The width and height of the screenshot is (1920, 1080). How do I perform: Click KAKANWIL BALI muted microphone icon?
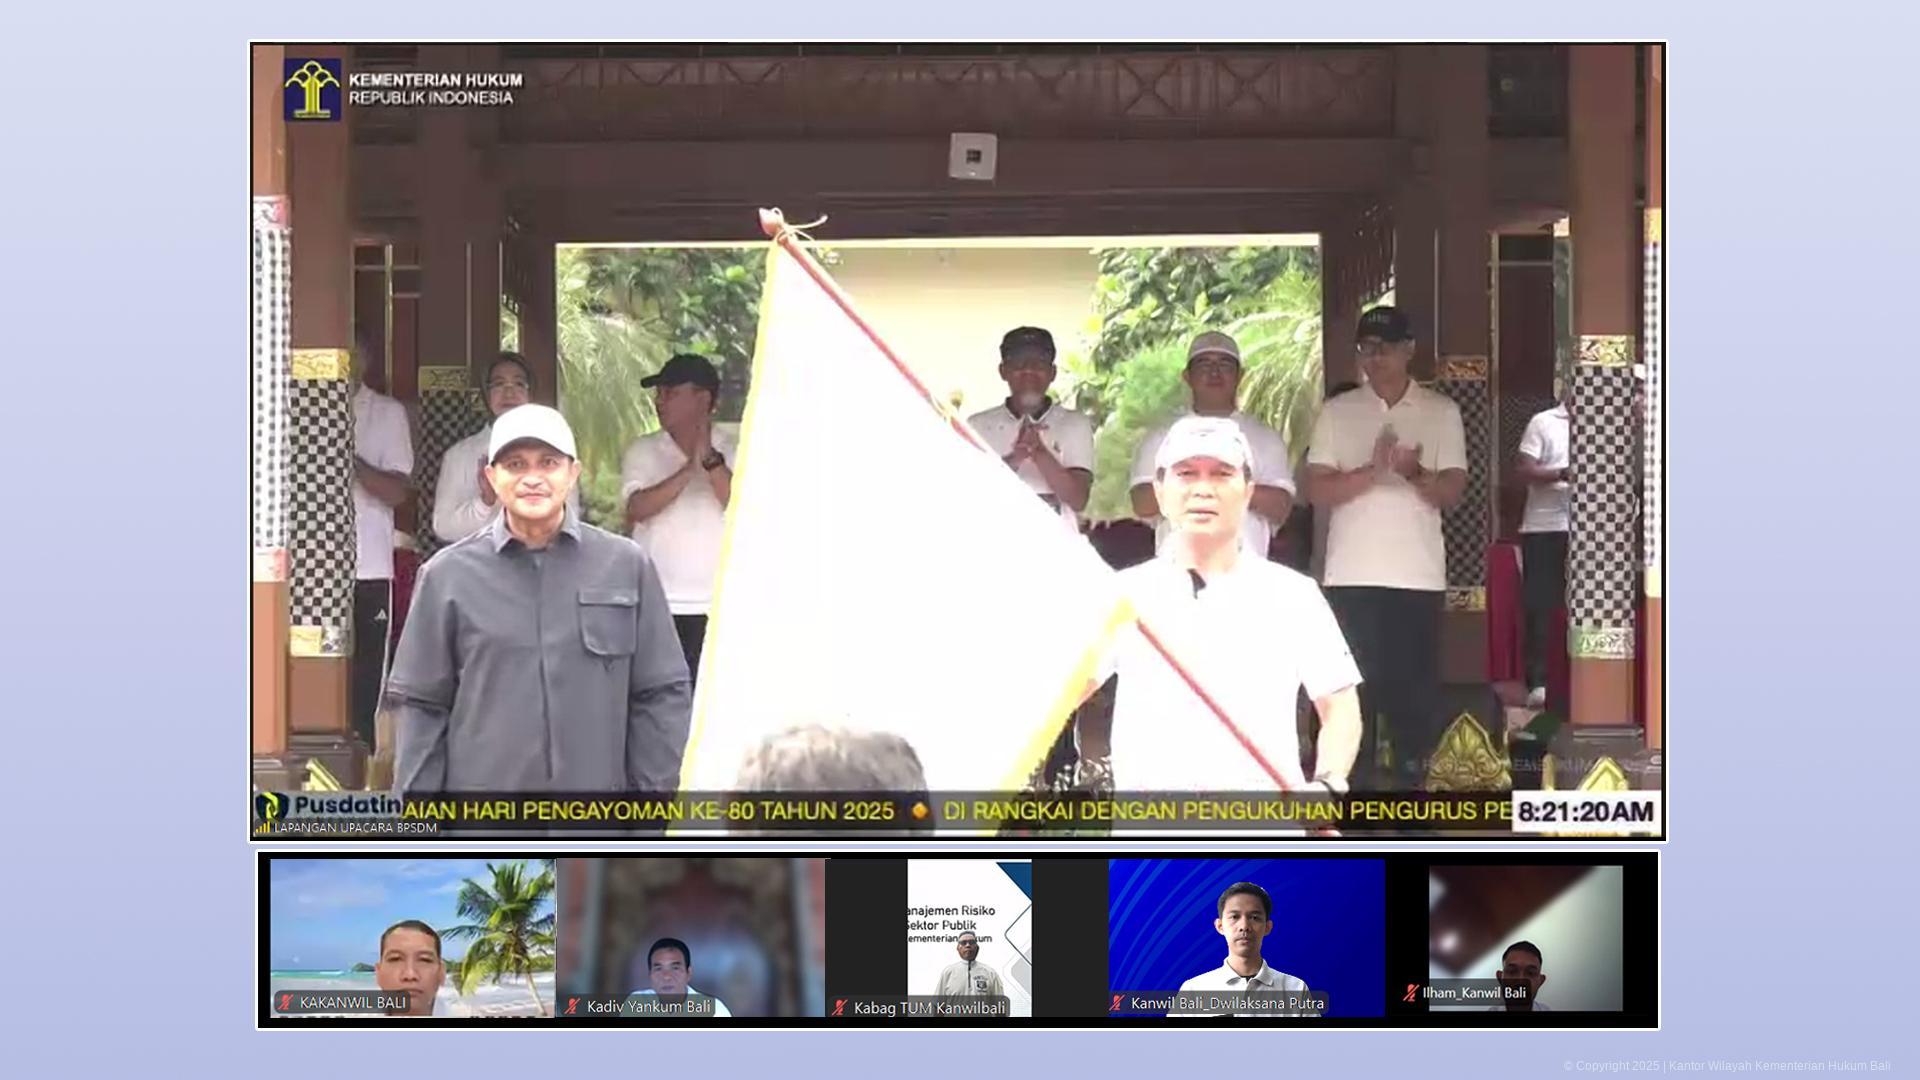pyautogui.click(x=287, y=1002)
